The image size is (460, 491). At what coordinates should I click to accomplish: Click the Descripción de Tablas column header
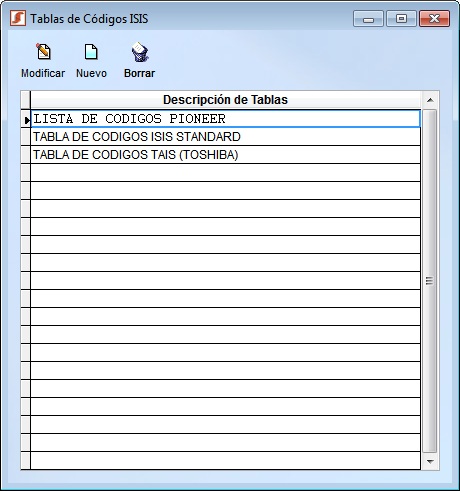click(x=225, y=100)
